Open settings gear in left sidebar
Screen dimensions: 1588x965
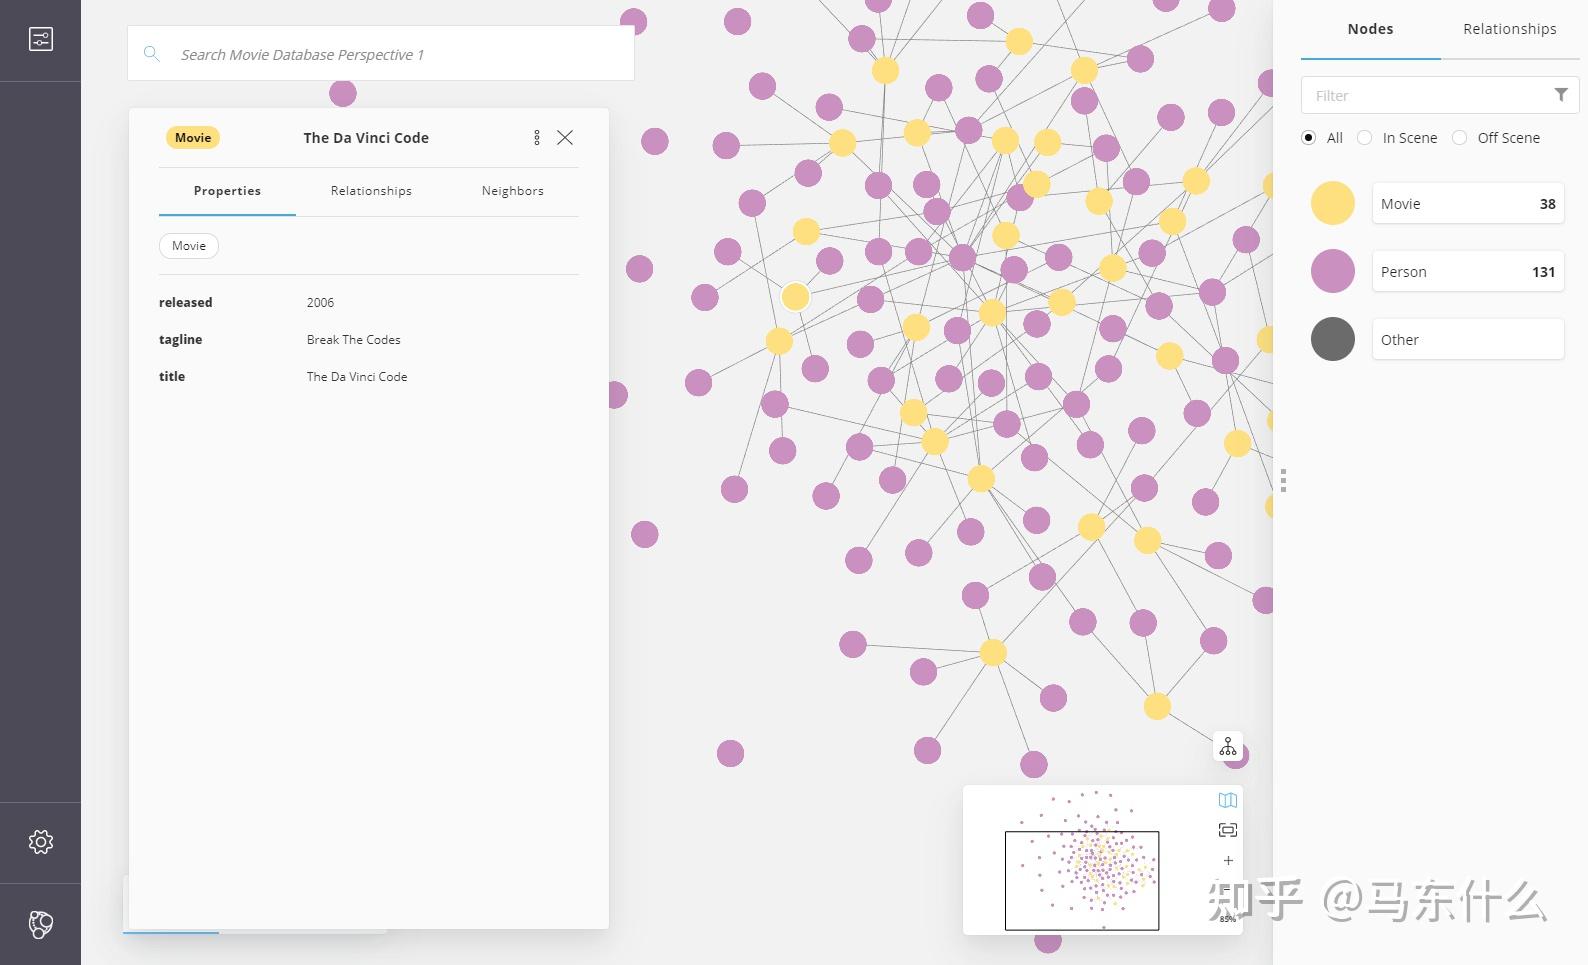pyautogui.click(x=41, y=842)
